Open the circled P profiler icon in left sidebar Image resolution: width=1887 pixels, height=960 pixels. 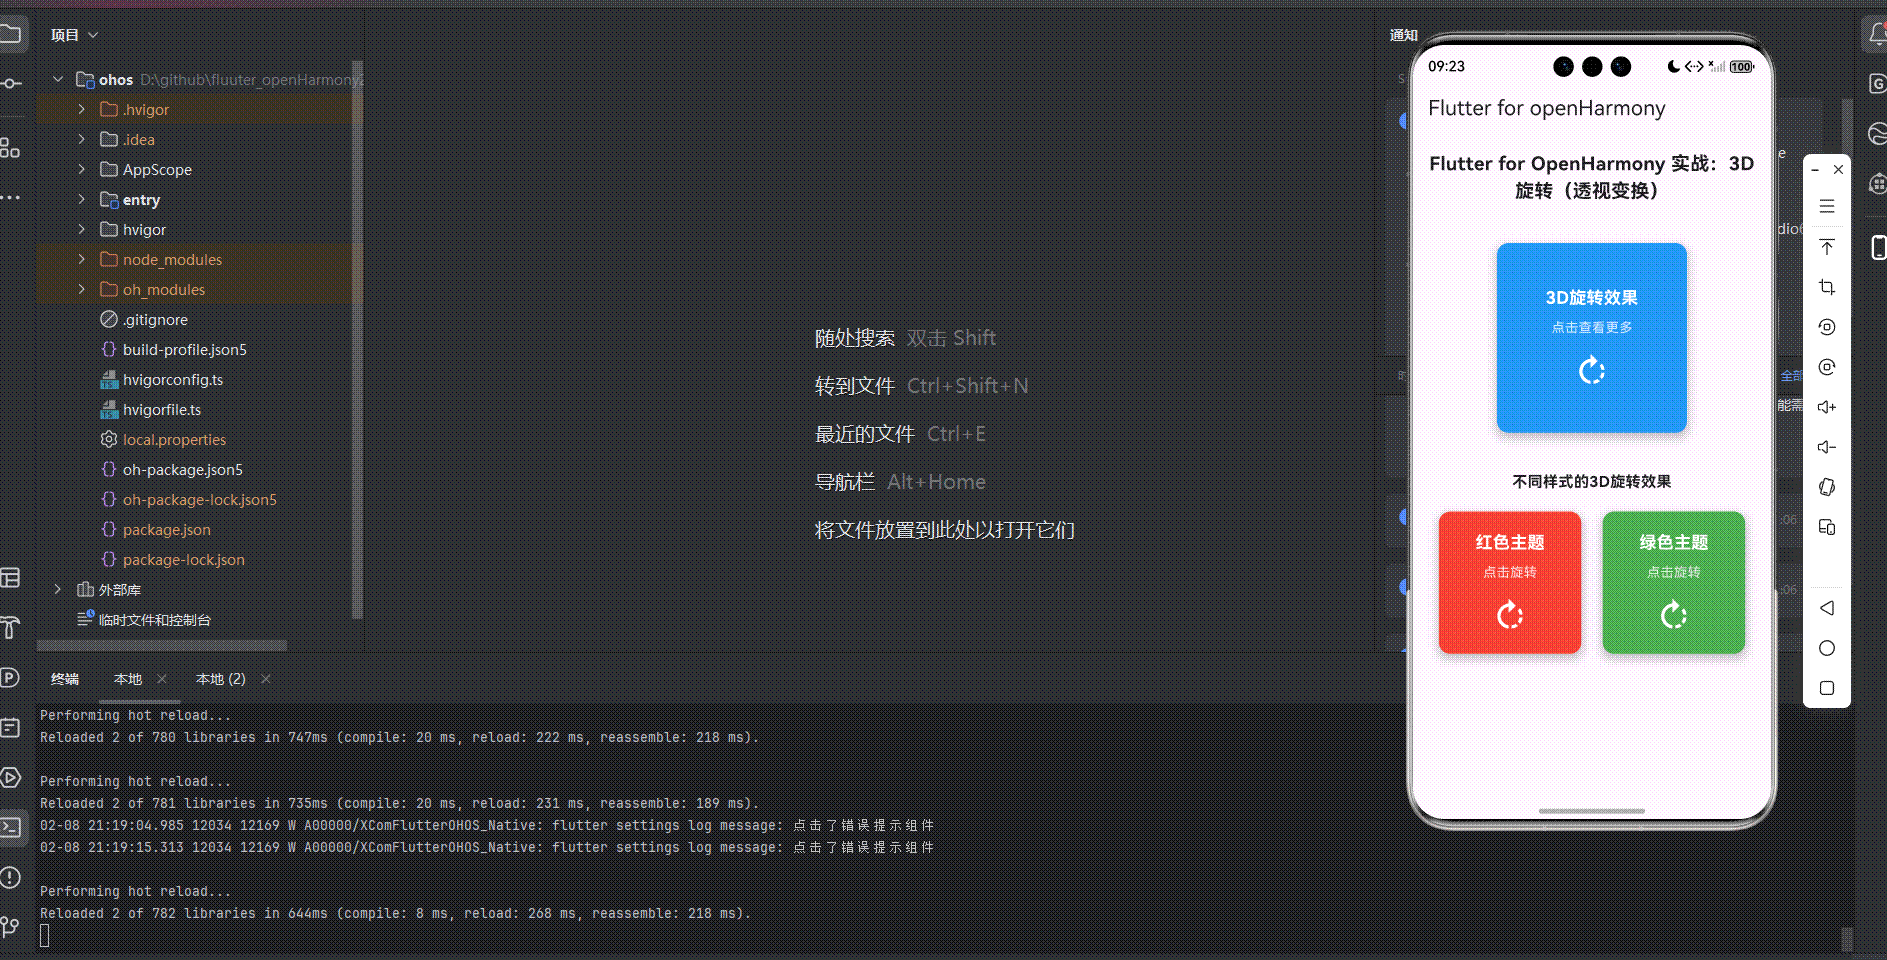point(10,677)
